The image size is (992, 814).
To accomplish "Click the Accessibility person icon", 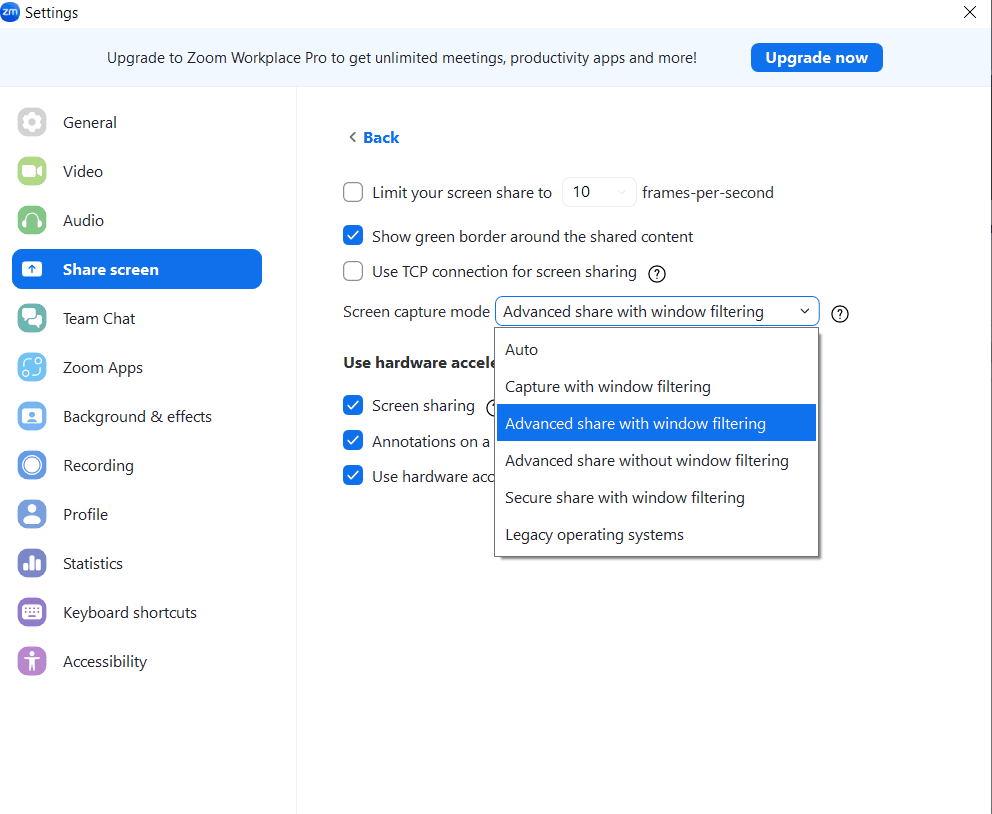I will [x=32, y=661].
